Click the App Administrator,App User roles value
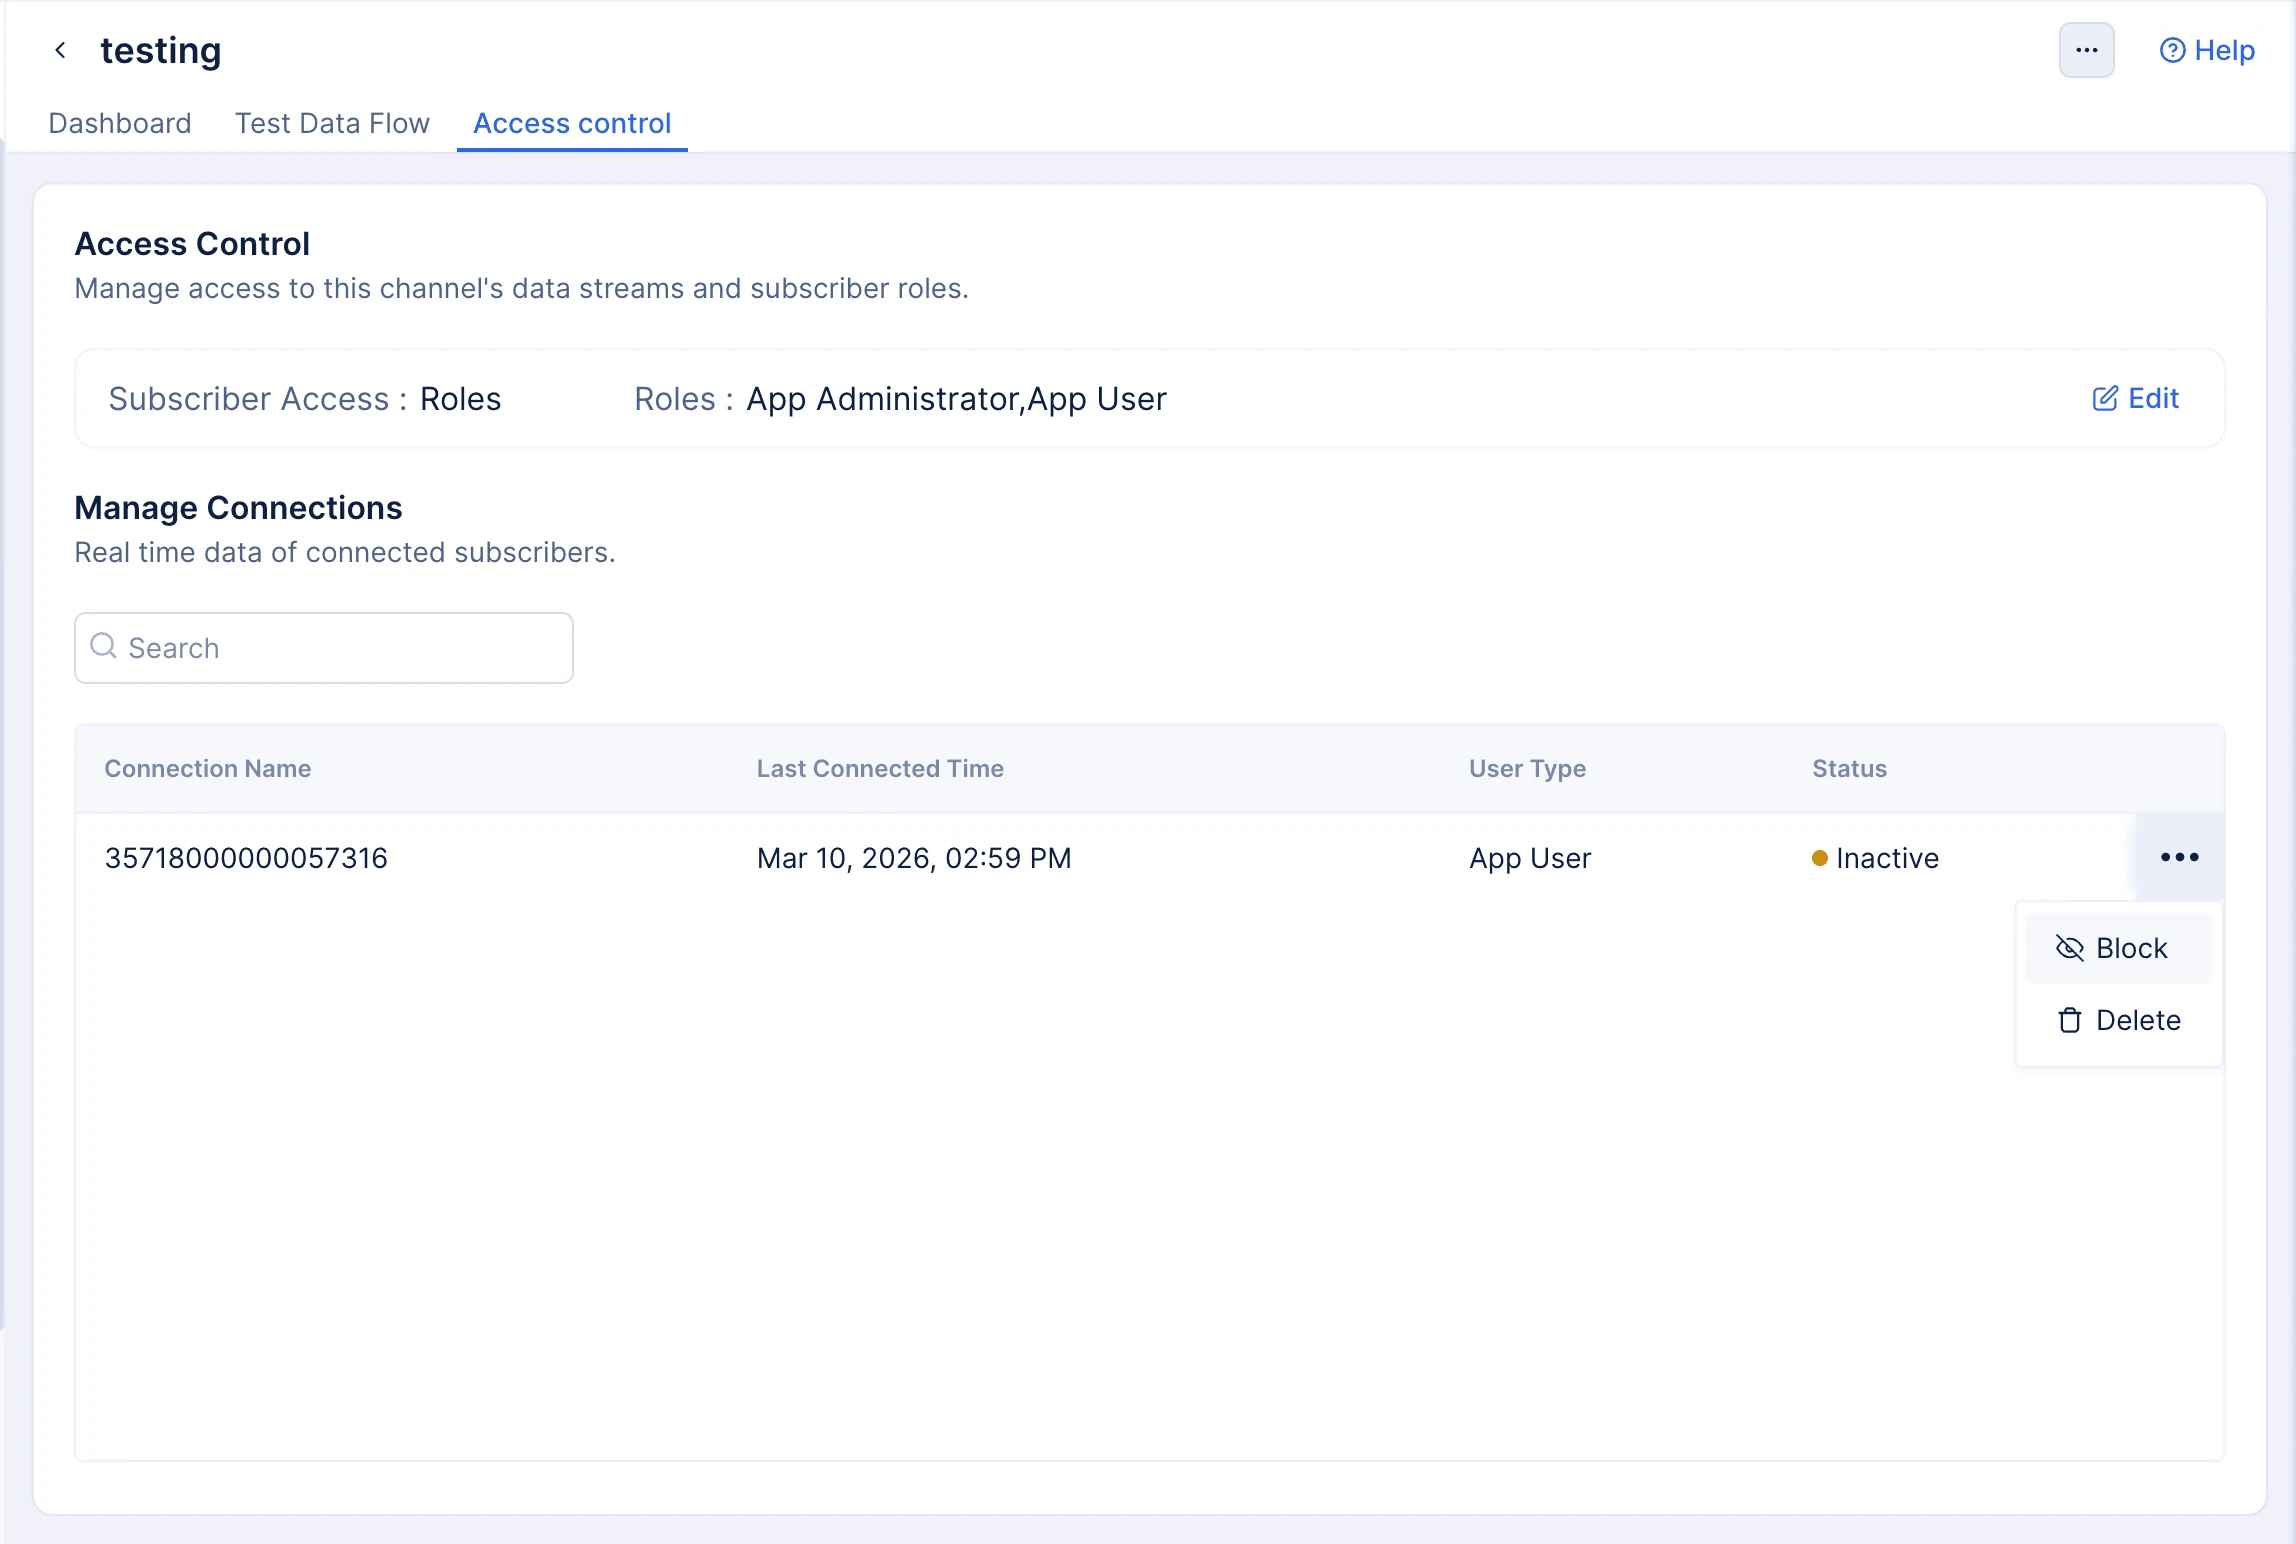This screenshot has width=2296, height=1544. [956, 399]
